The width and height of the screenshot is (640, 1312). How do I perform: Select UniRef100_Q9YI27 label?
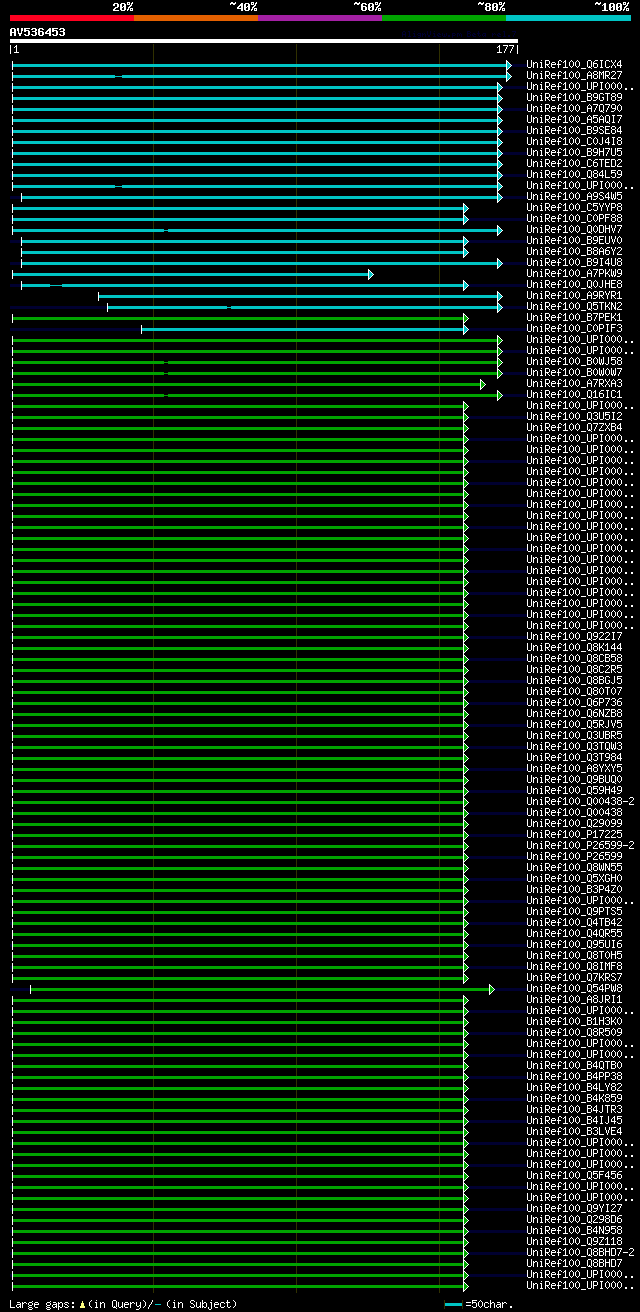pyautogui.click(x=574, y=1208)
